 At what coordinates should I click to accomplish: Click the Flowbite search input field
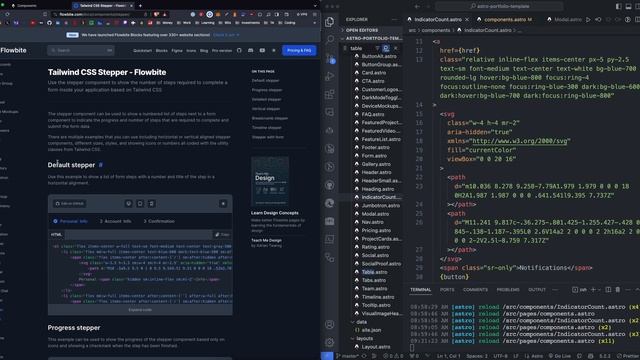click(x=81, y=50)
